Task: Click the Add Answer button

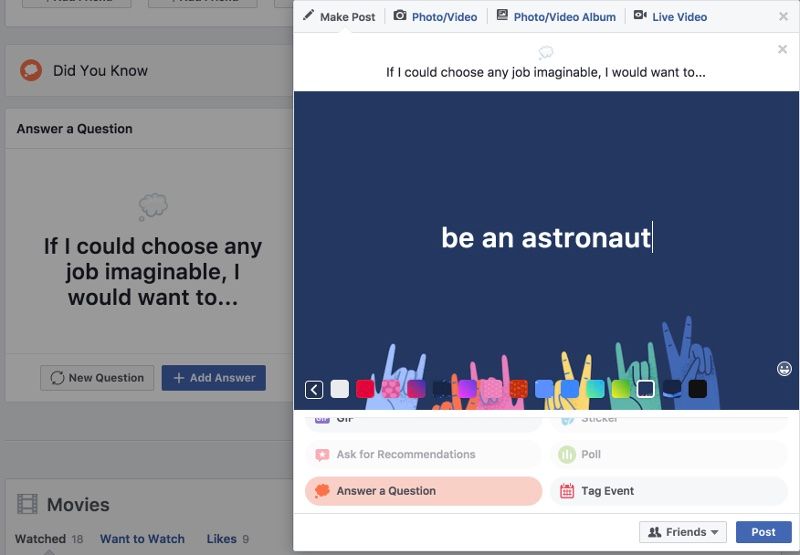Action: 214,378
